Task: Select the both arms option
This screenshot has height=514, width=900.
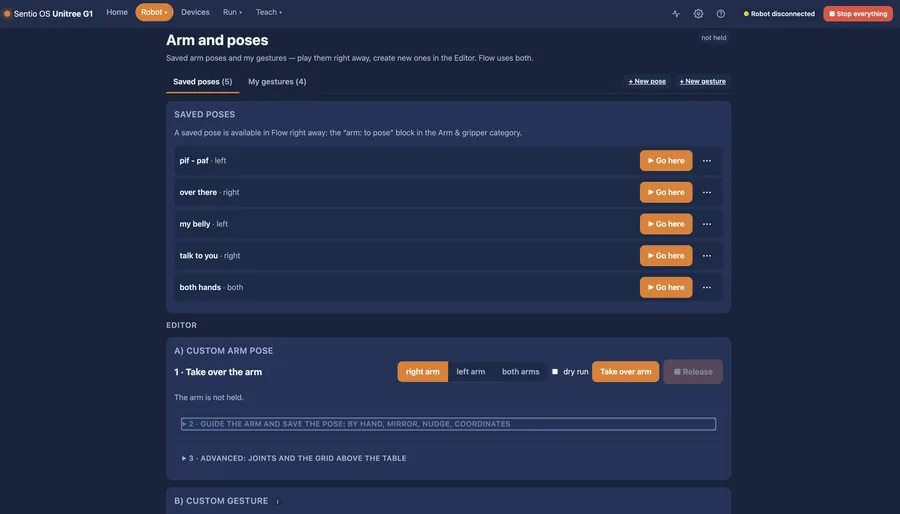Action: [521, 372]
